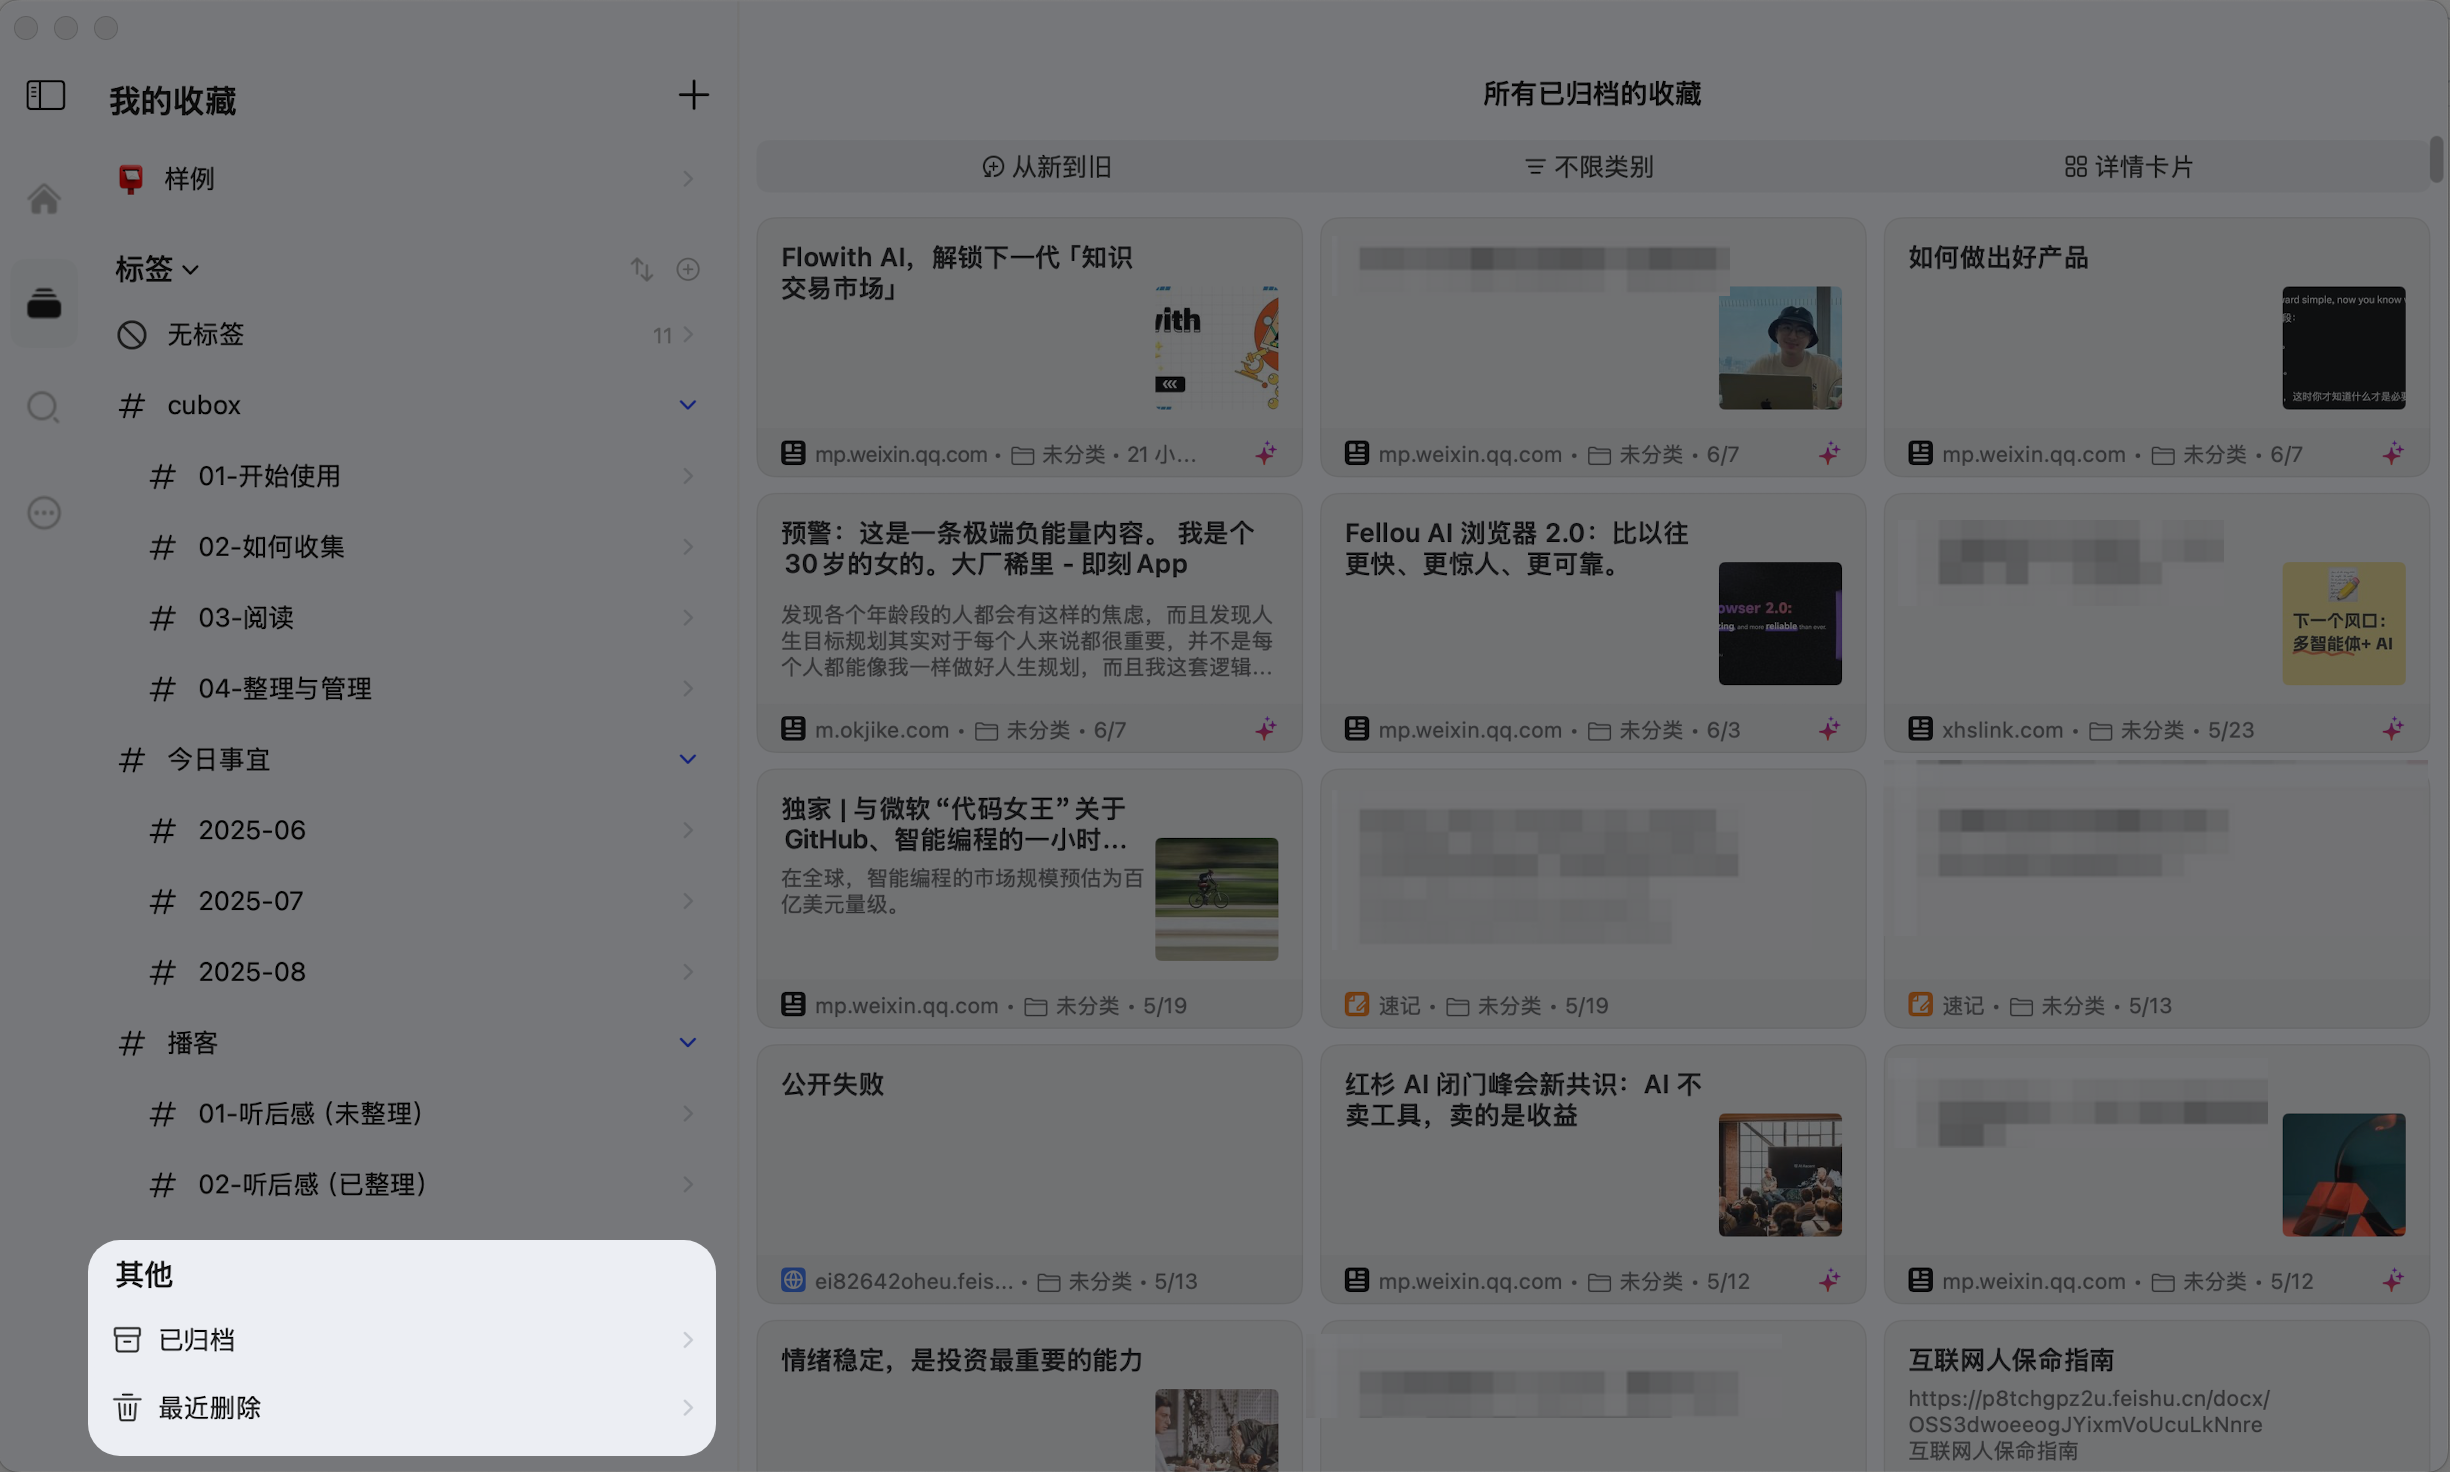This screenshot has height=1472, width=2450.
Task: Click the Flowith card thumbnail image
Action: point(1216,348)
